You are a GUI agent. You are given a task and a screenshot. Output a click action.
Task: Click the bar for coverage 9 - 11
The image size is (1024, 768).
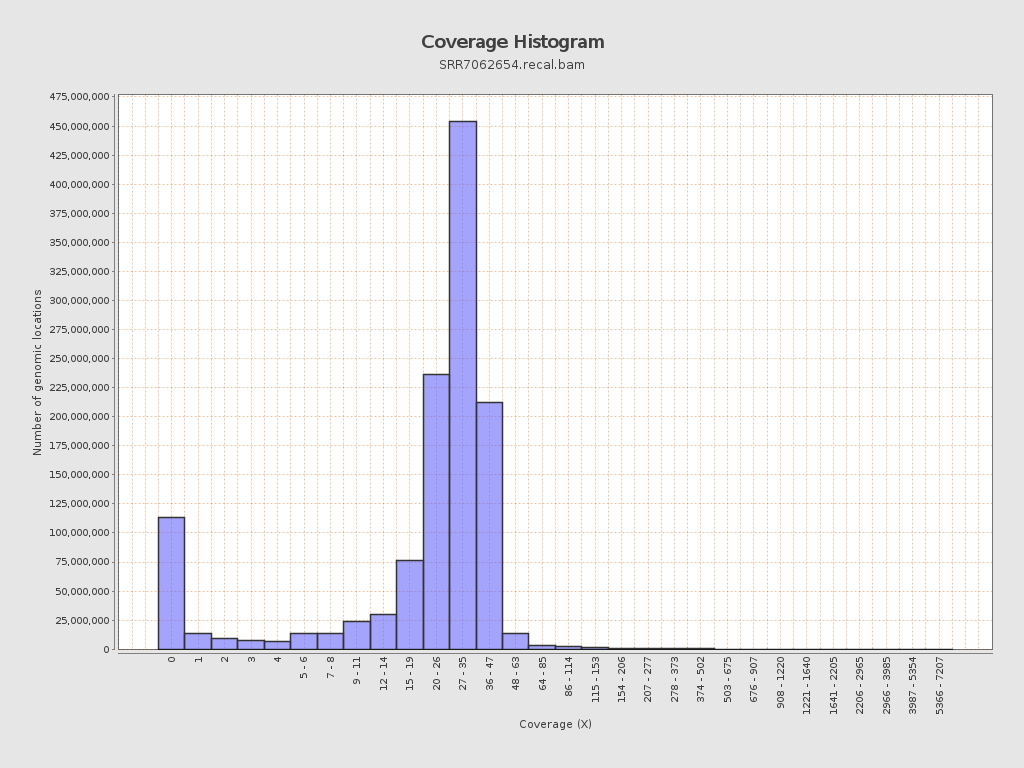point(357,635)
